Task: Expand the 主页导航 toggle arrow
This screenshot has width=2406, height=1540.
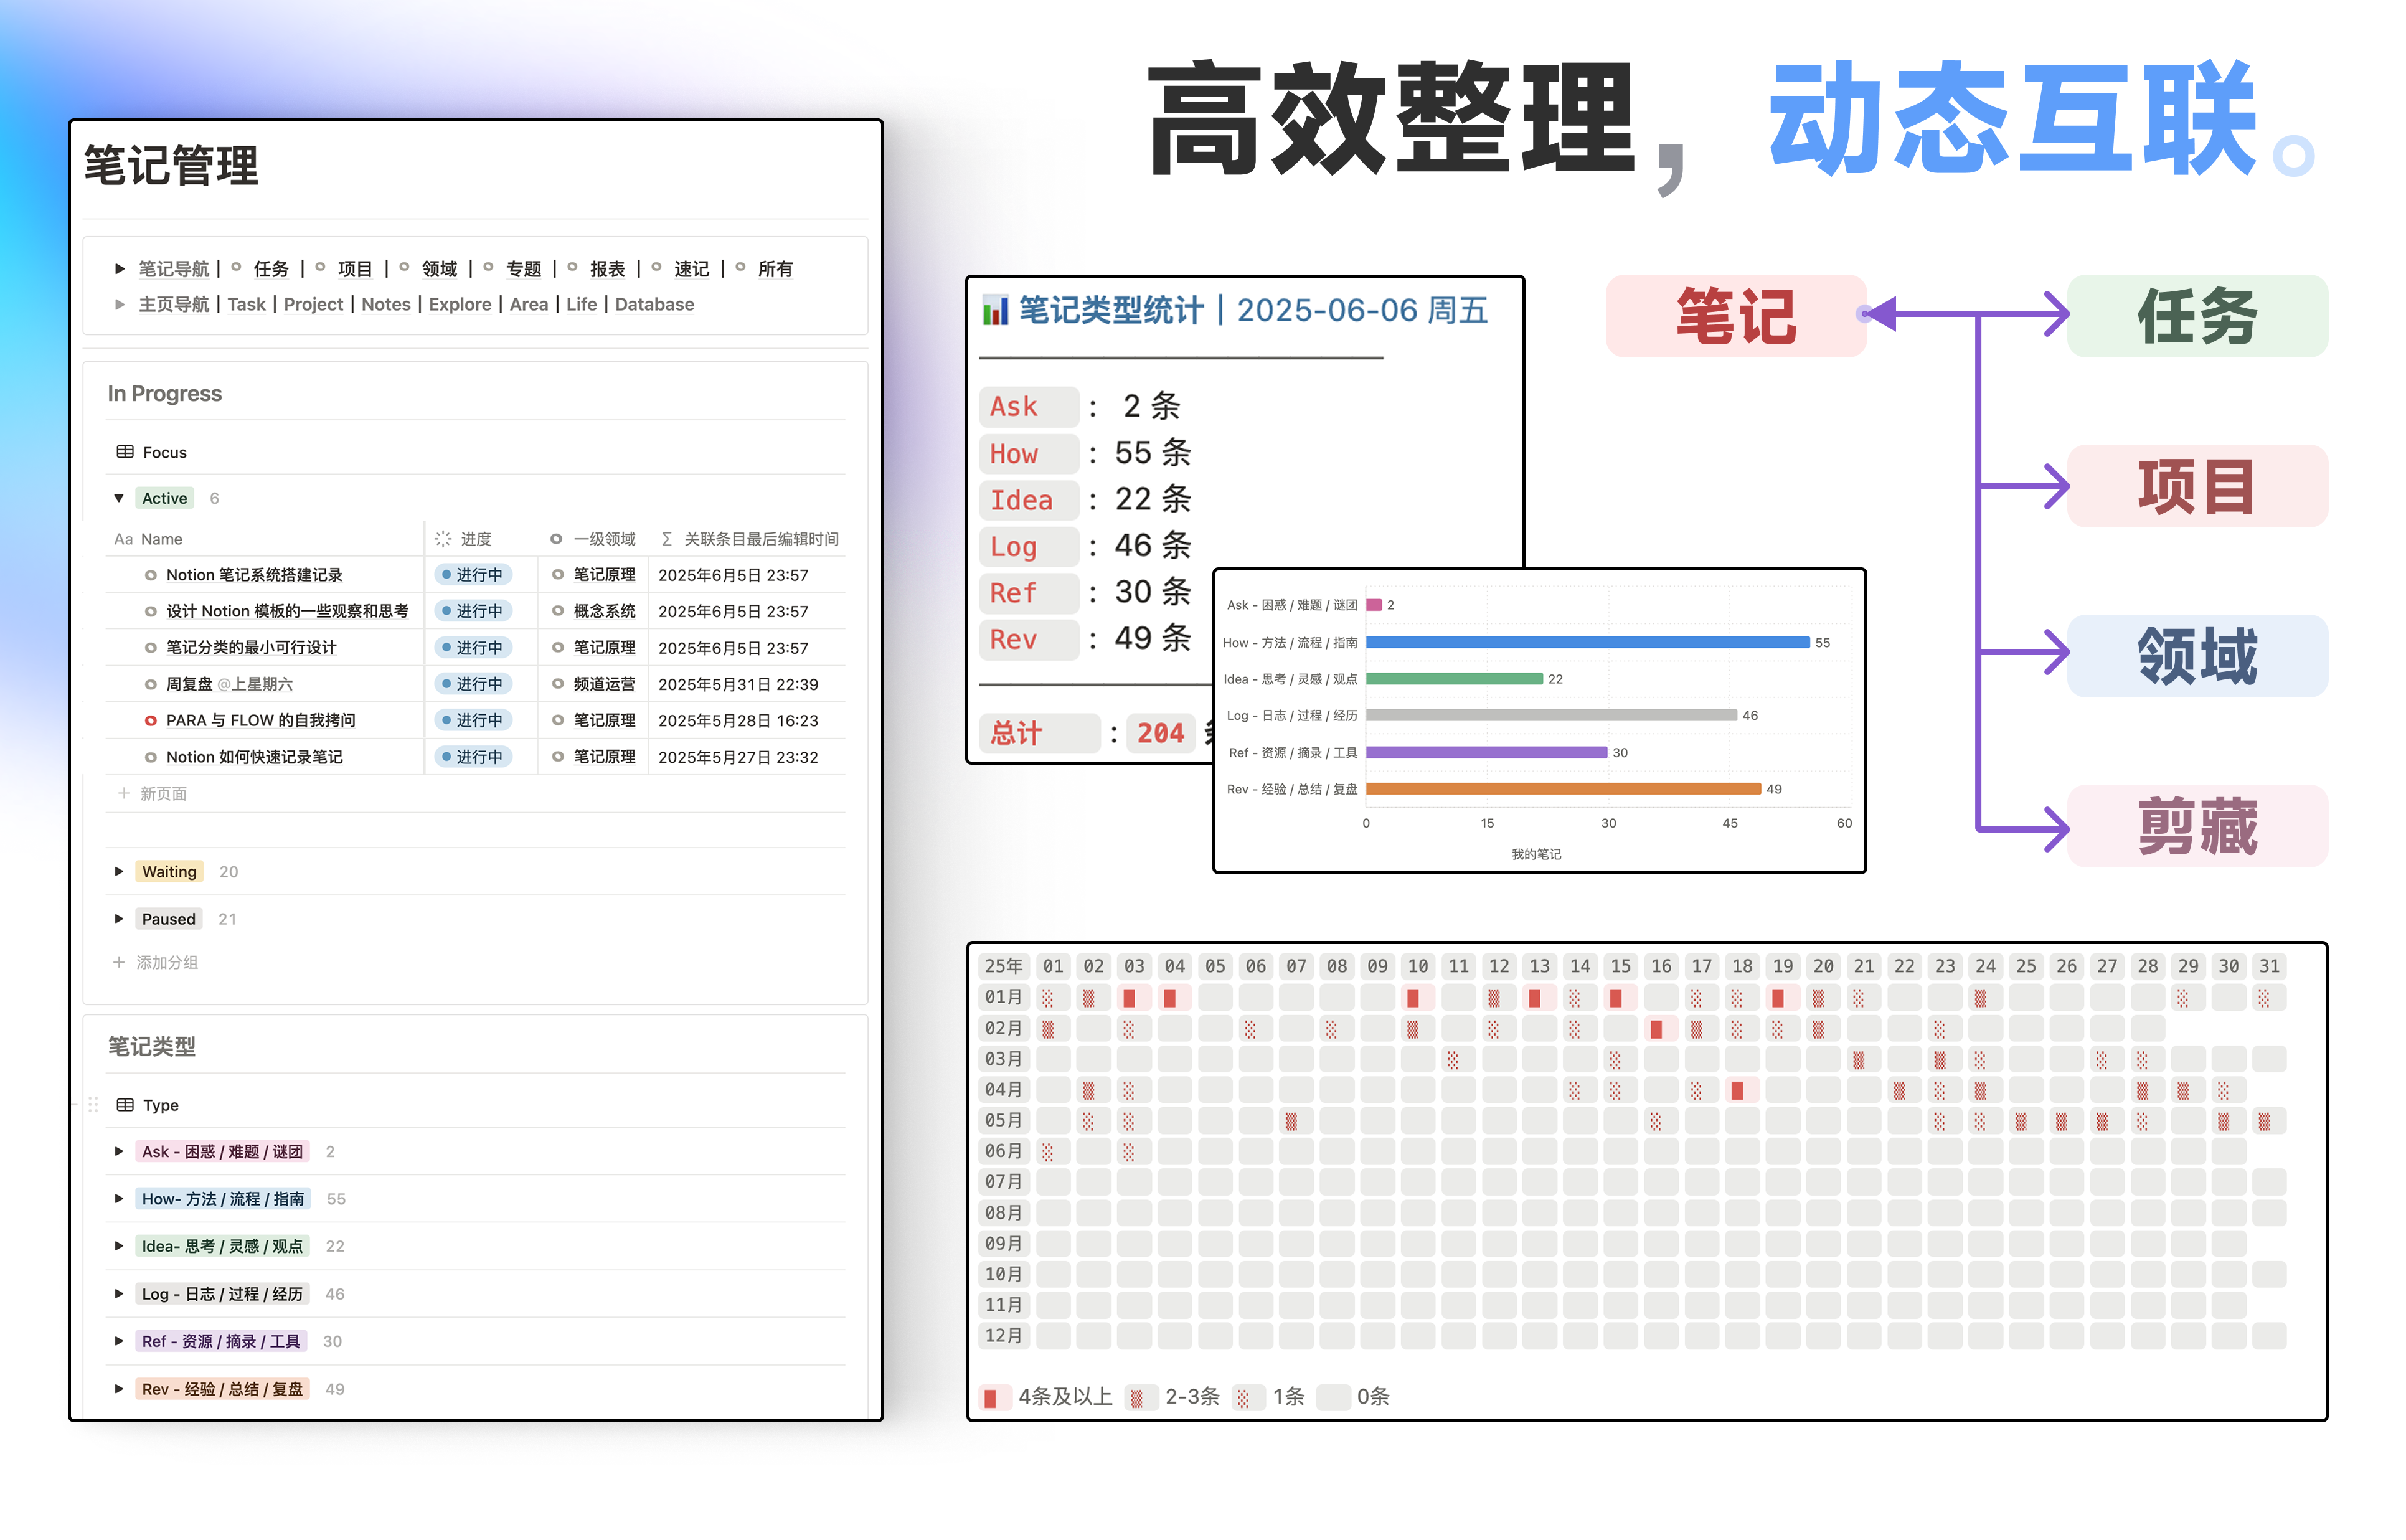Action: pyautogui.click(x=120, y=304)
